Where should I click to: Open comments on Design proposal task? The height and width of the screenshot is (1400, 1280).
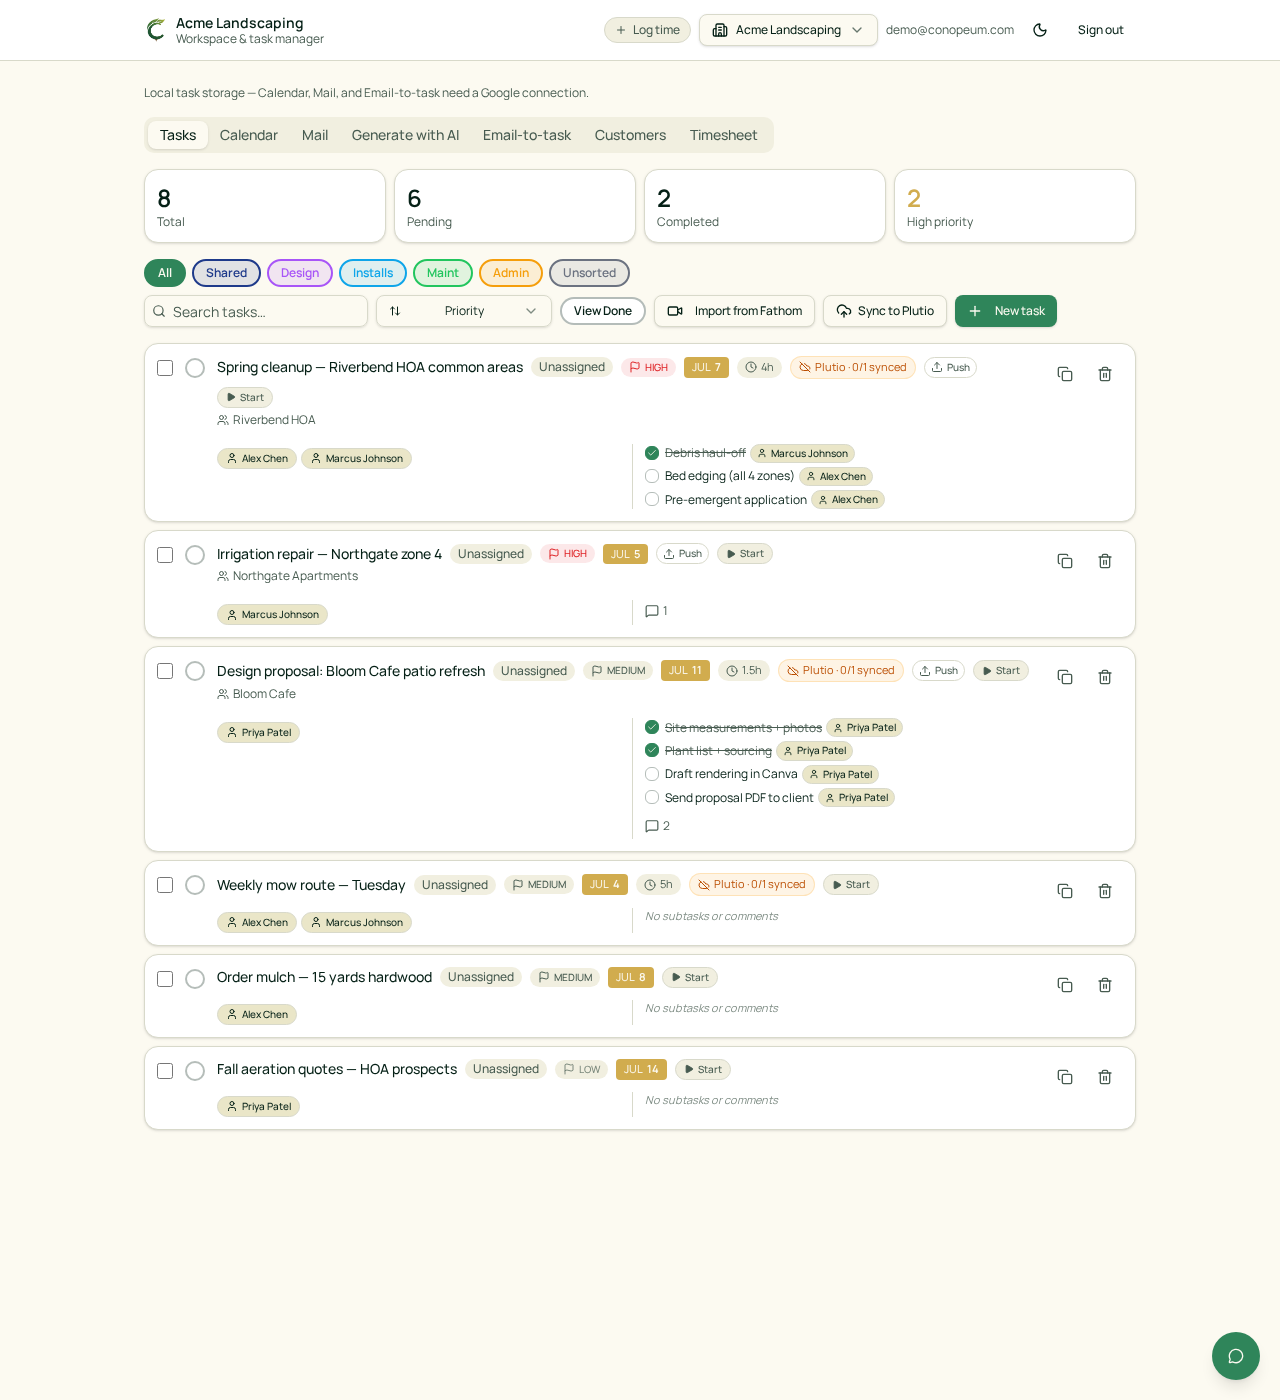pyautogui.click(x=657, y=826)
